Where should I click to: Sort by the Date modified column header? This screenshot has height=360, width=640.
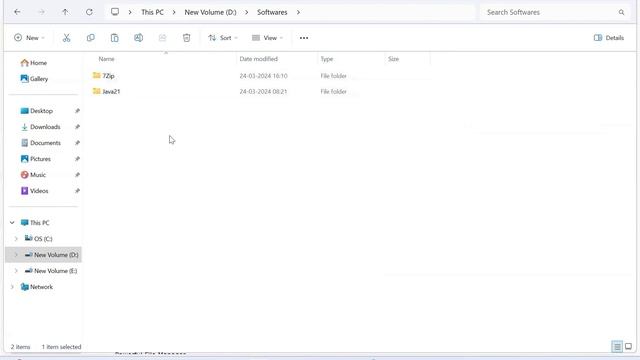coord(258,59)
